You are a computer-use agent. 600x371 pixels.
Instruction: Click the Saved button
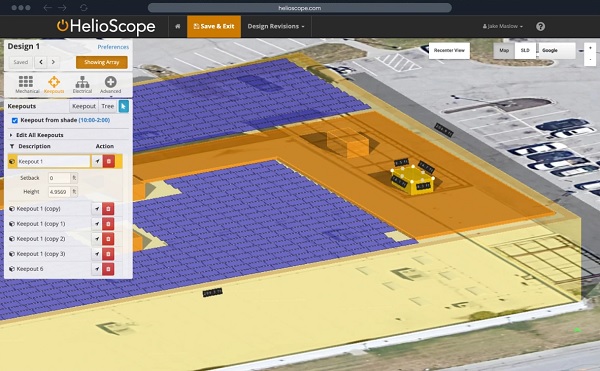pos(21,62)
